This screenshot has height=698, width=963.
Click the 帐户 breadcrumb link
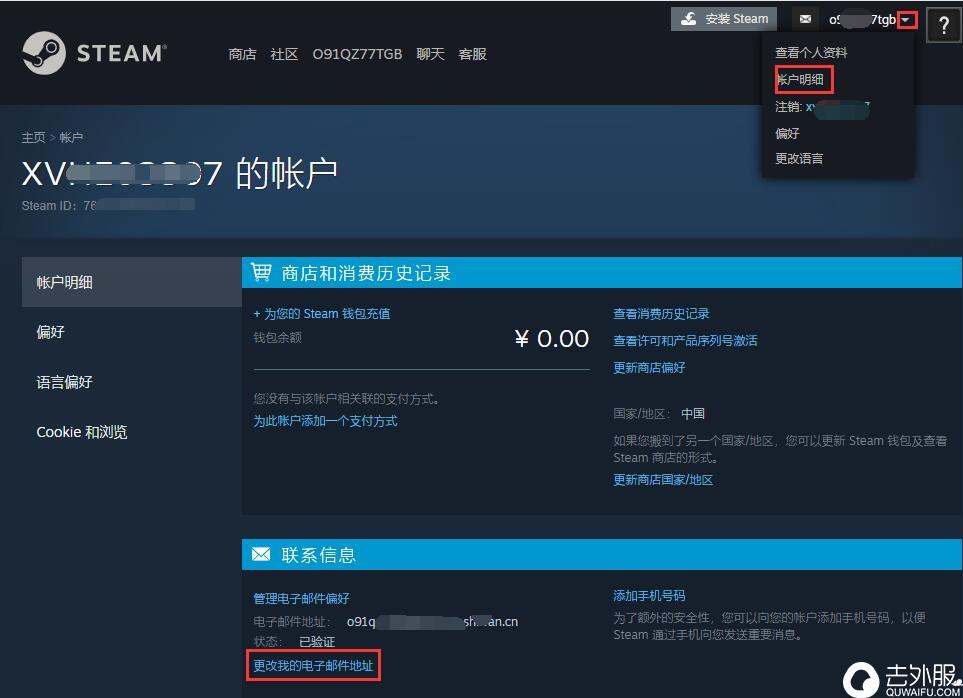coord(71,138)
